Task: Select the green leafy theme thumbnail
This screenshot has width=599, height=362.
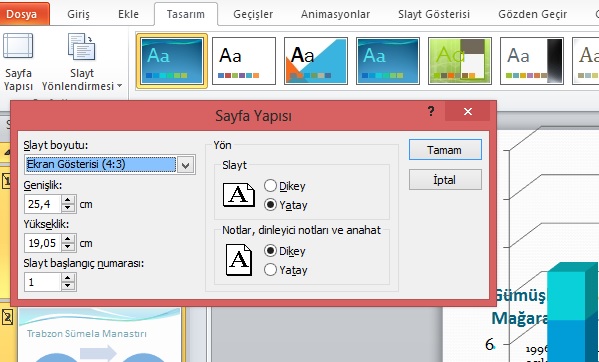Action: coord(460,61)
